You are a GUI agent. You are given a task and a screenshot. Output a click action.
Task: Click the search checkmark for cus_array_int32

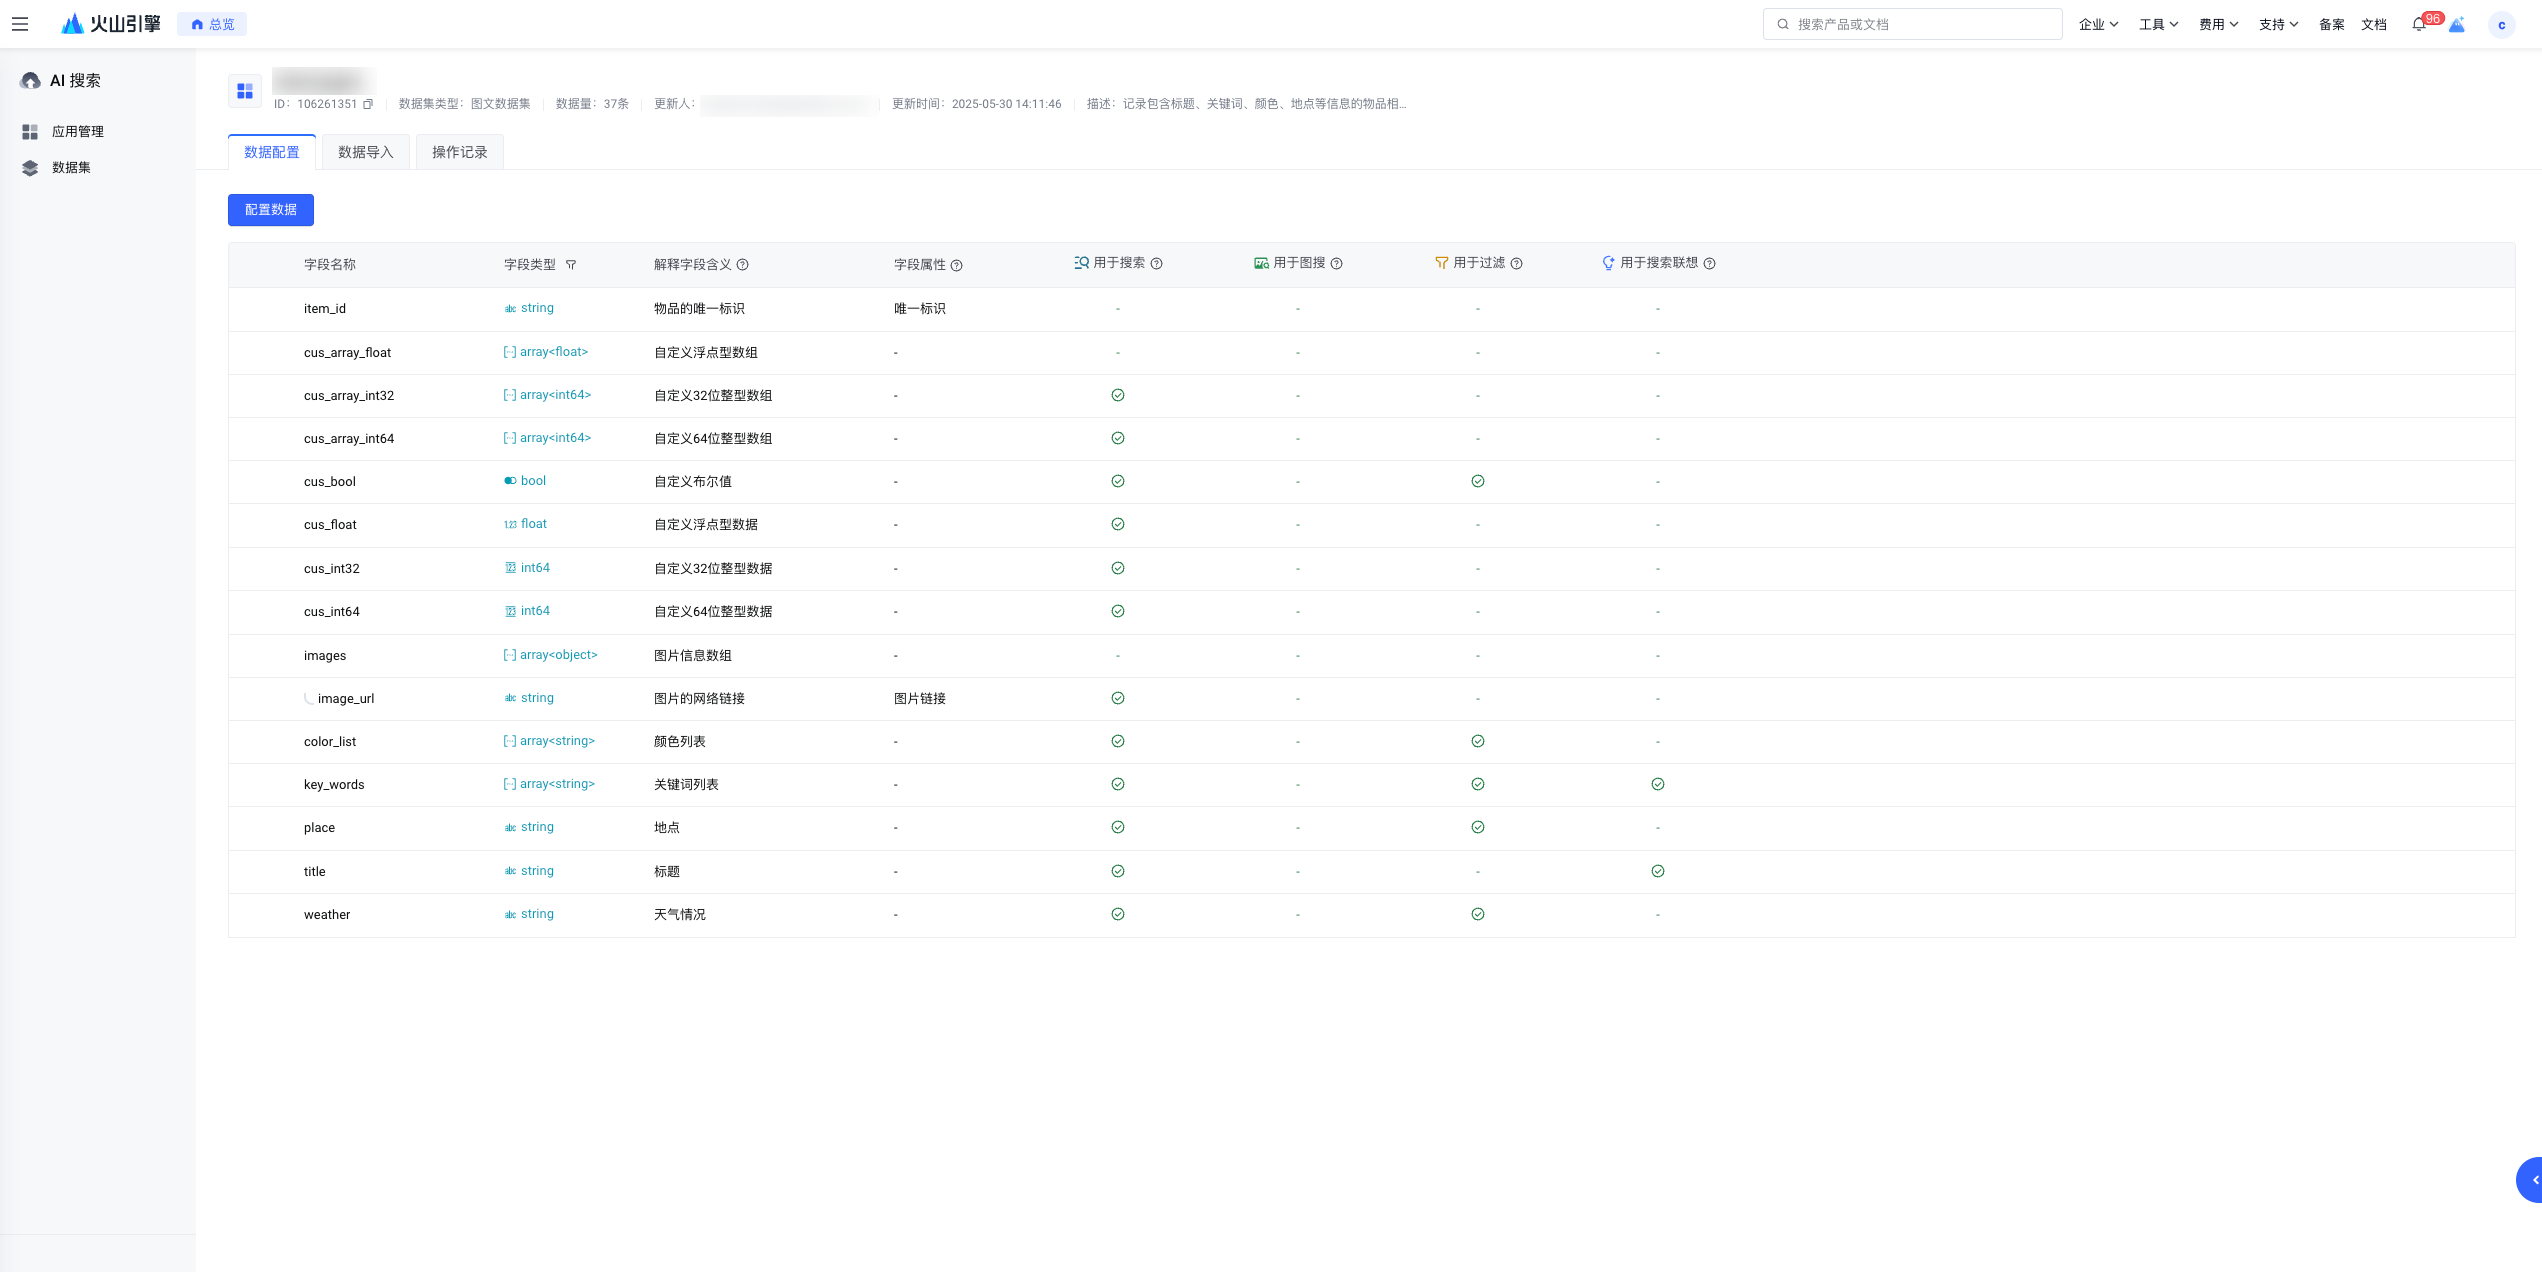coord(1118,395)
